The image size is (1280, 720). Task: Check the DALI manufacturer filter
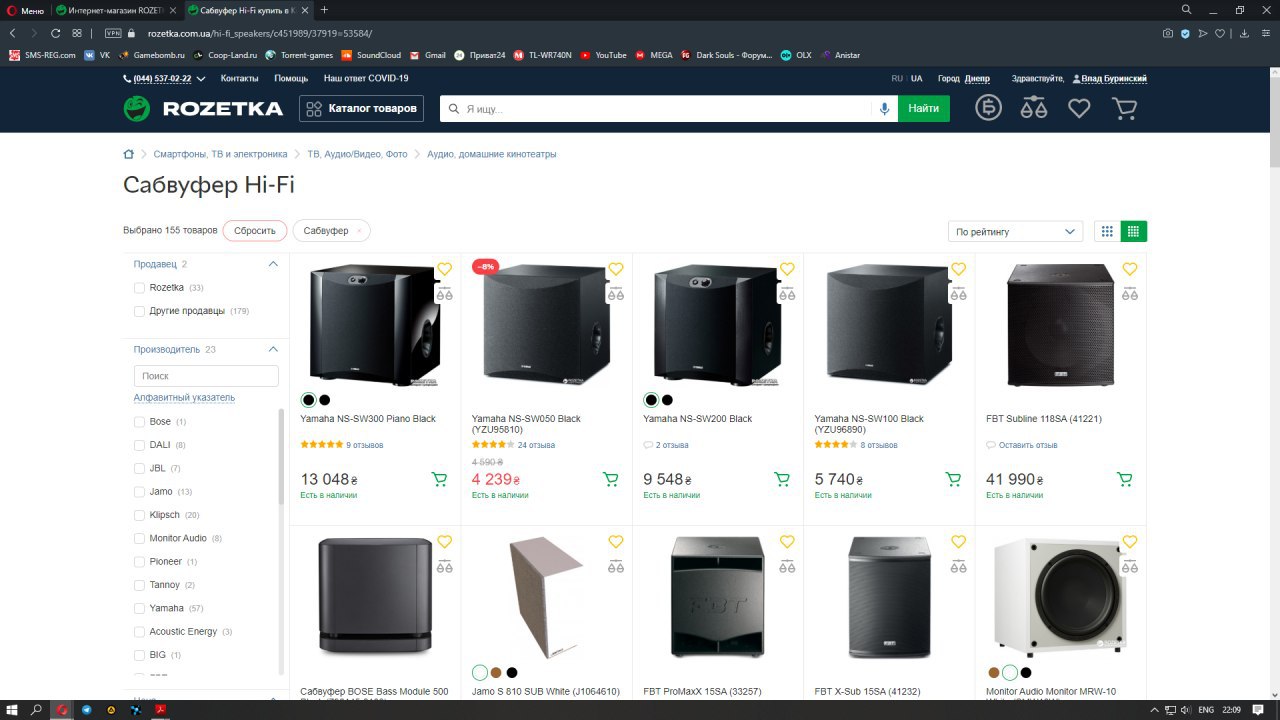(140, 445)
